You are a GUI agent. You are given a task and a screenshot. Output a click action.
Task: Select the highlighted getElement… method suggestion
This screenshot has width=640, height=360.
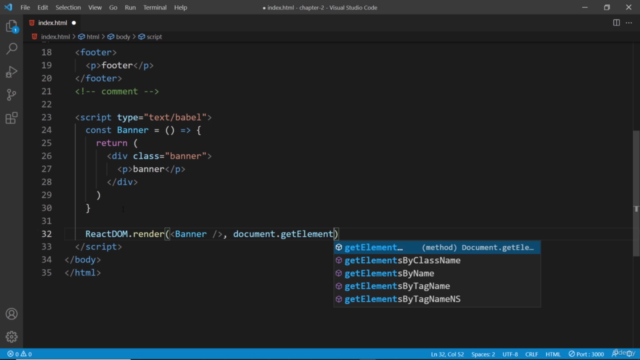point(437,247)
